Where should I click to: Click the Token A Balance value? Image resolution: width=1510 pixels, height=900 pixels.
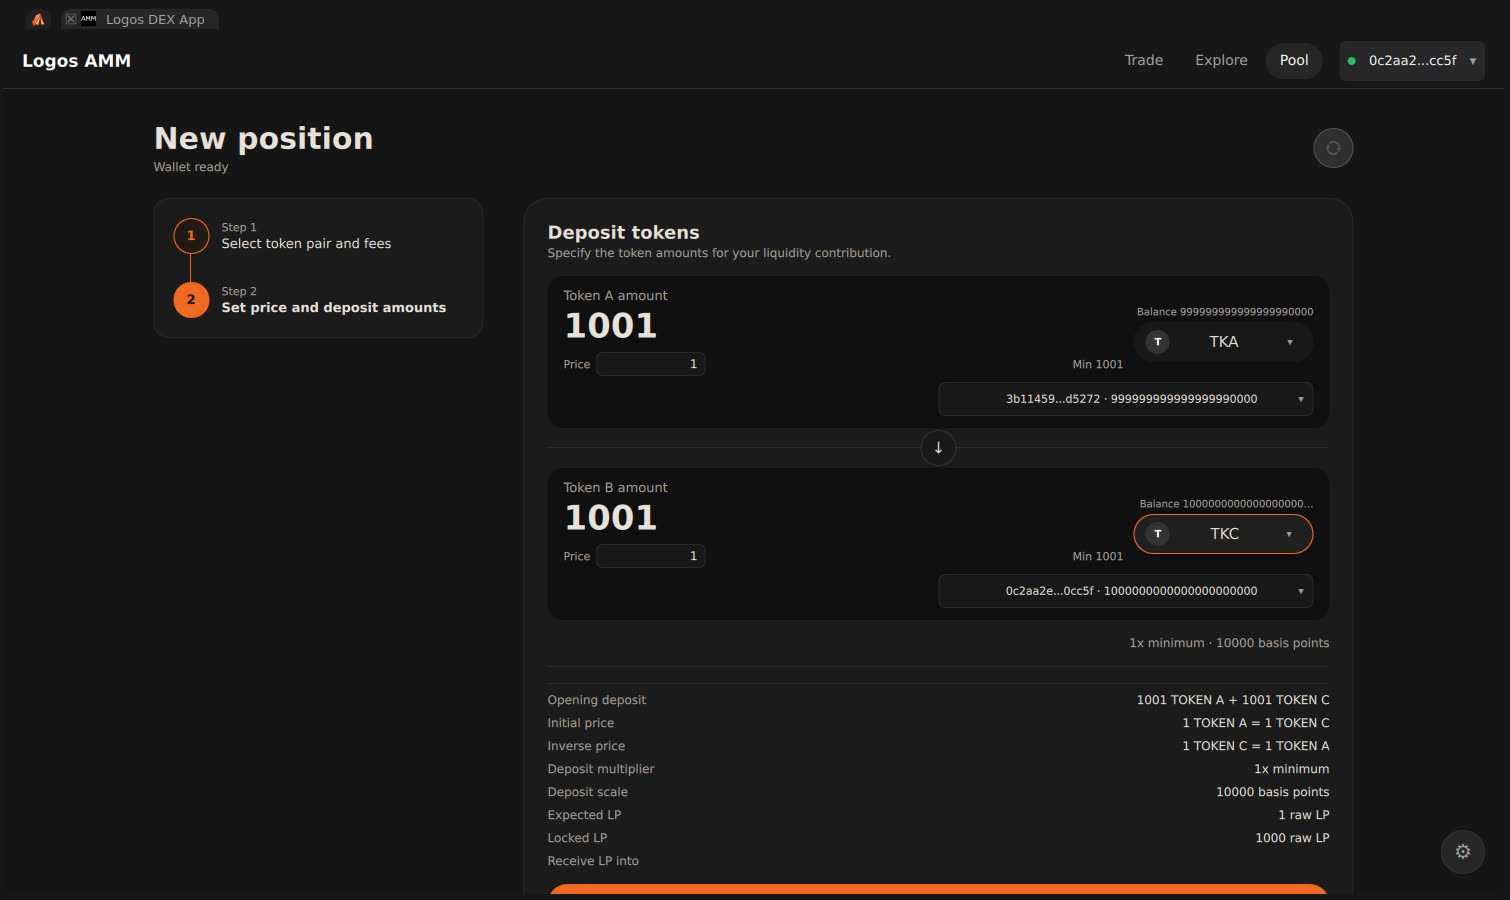coord(1225,312)
